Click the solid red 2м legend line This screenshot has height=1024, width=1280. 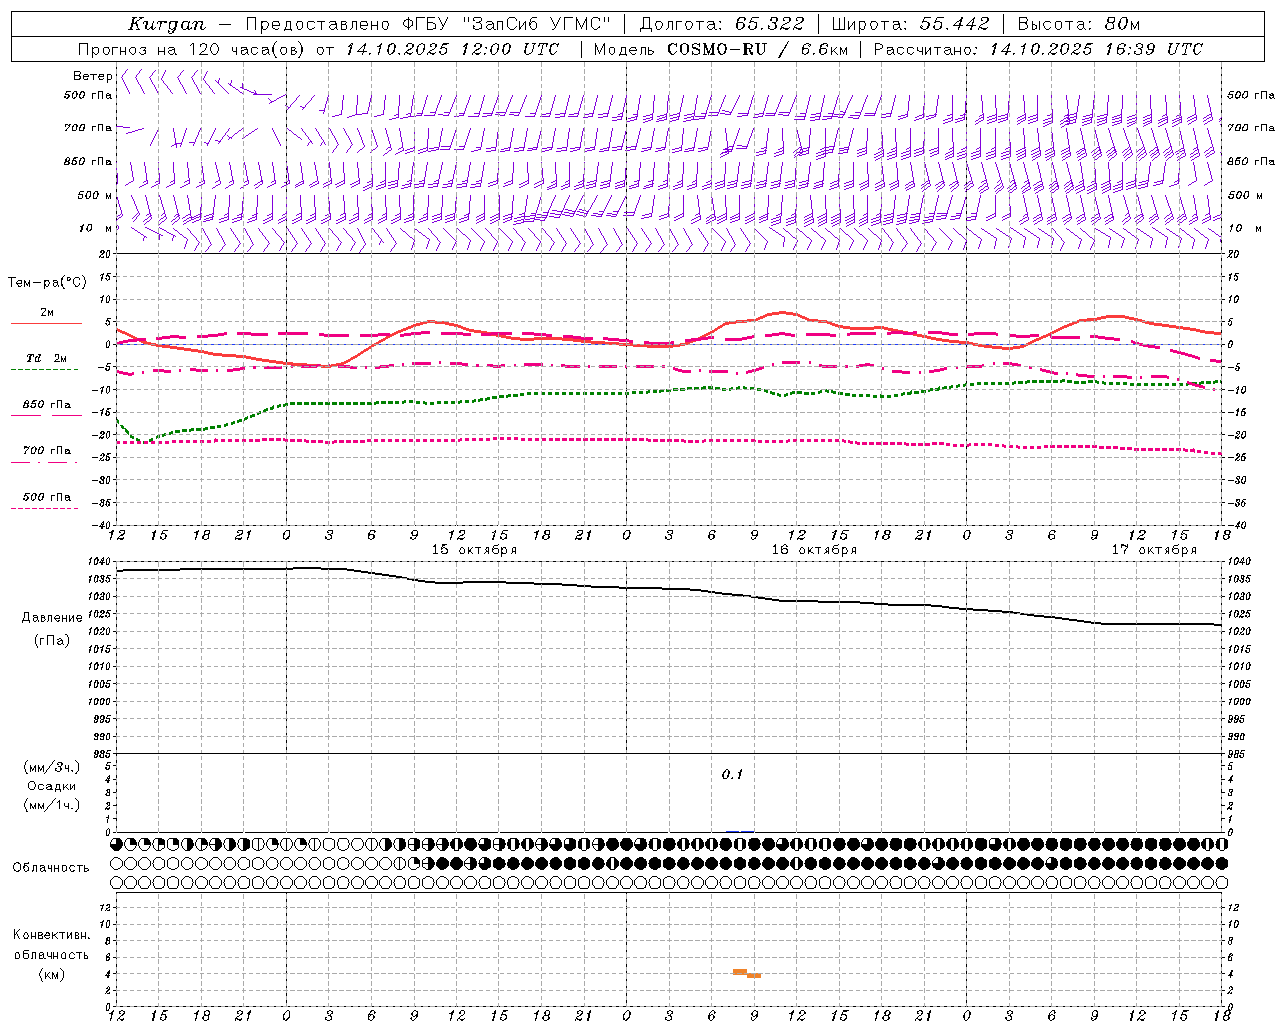coord(46,324)
